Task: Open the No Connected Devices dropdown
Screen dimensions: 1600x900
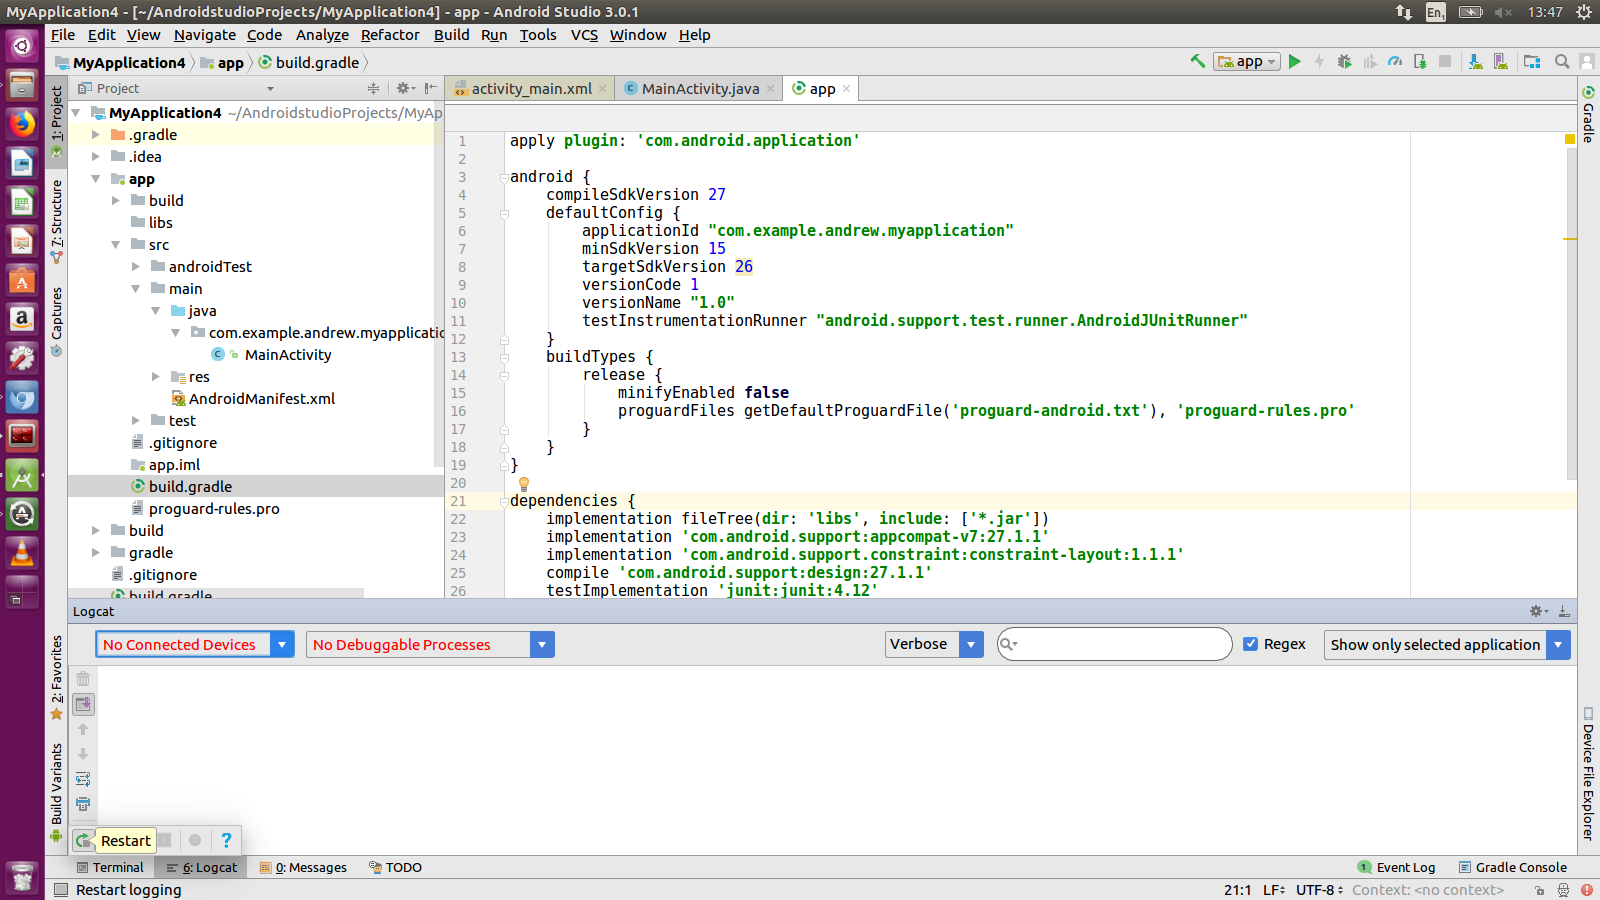Action: click(x=194, y=645)
